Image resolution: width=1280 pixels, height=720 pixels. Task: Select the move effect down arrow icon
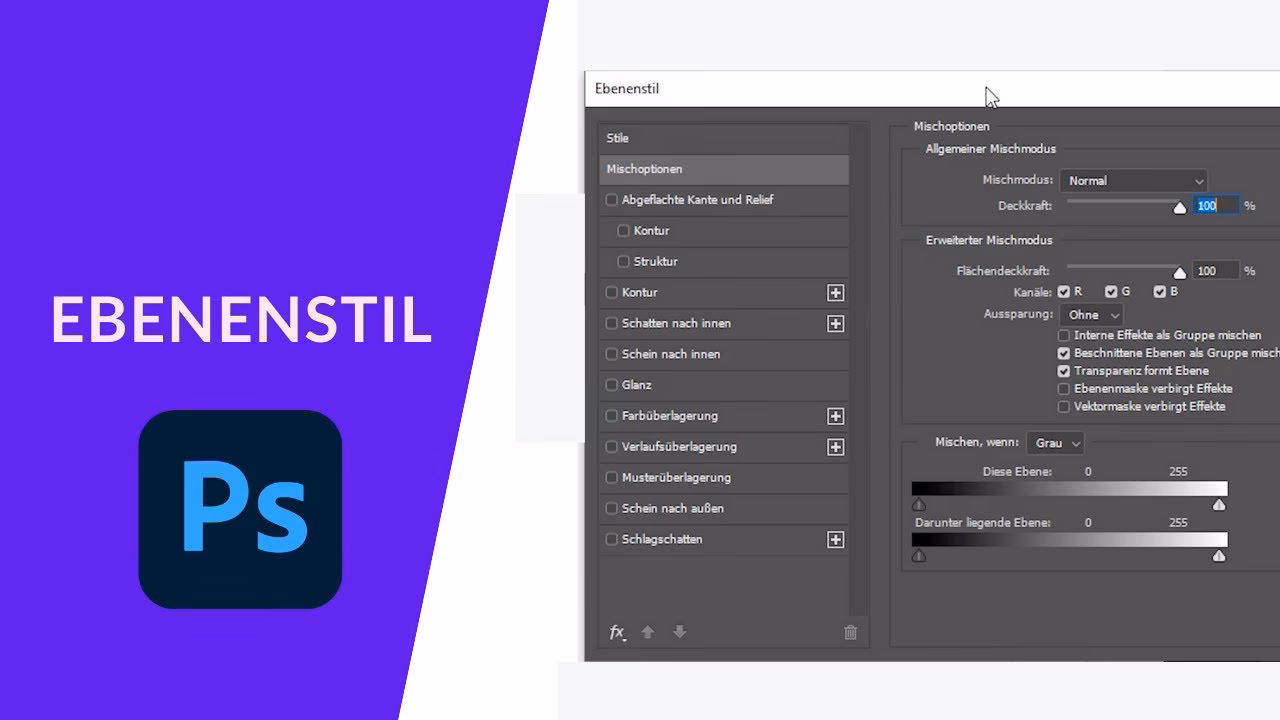pyautogui.click(x=679, y=632)
